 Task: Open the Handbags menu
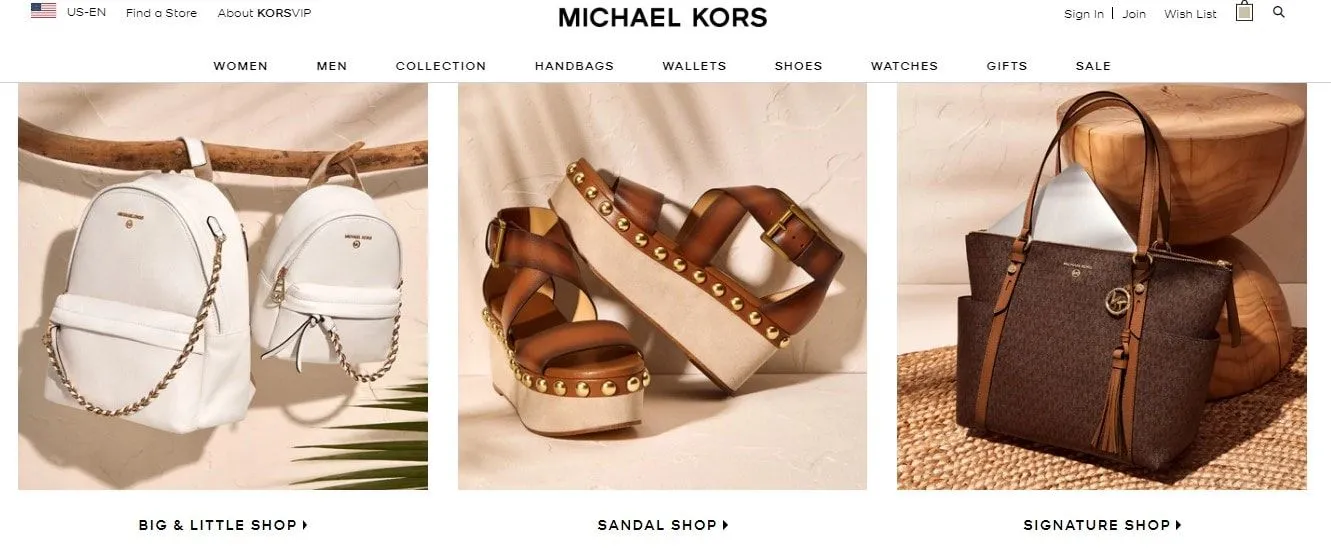[x=574, y=66]
